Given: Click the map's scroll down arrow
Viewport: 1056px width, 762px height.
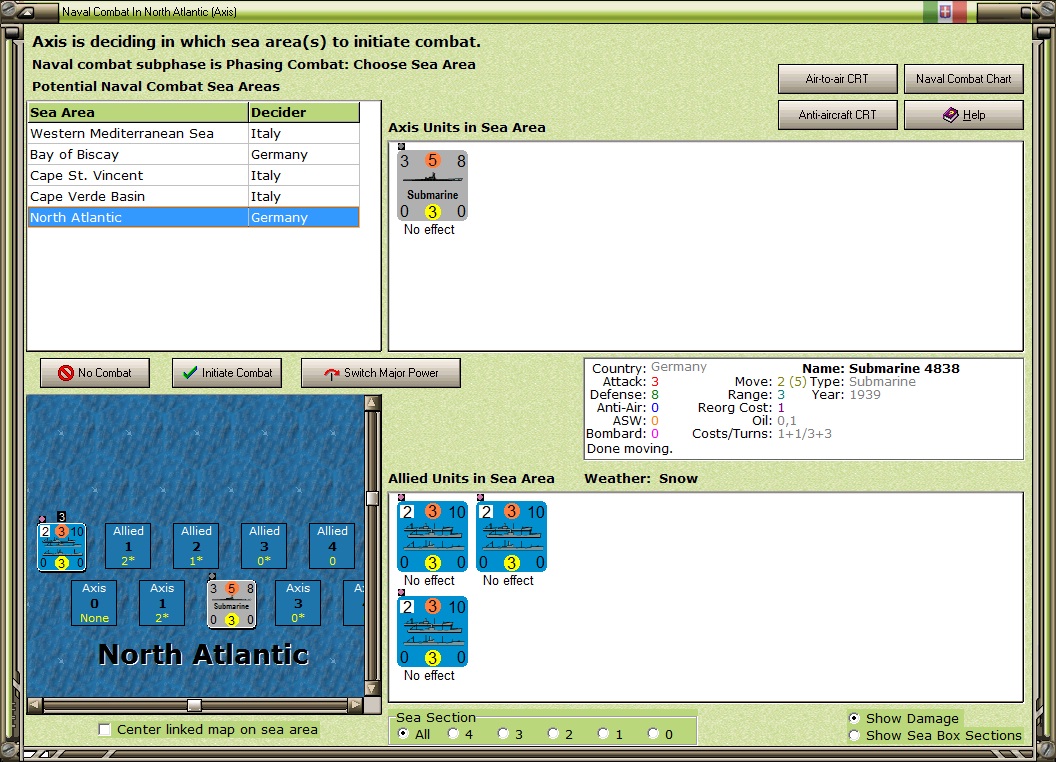Looking at the screenshot, I should point(372,689).
